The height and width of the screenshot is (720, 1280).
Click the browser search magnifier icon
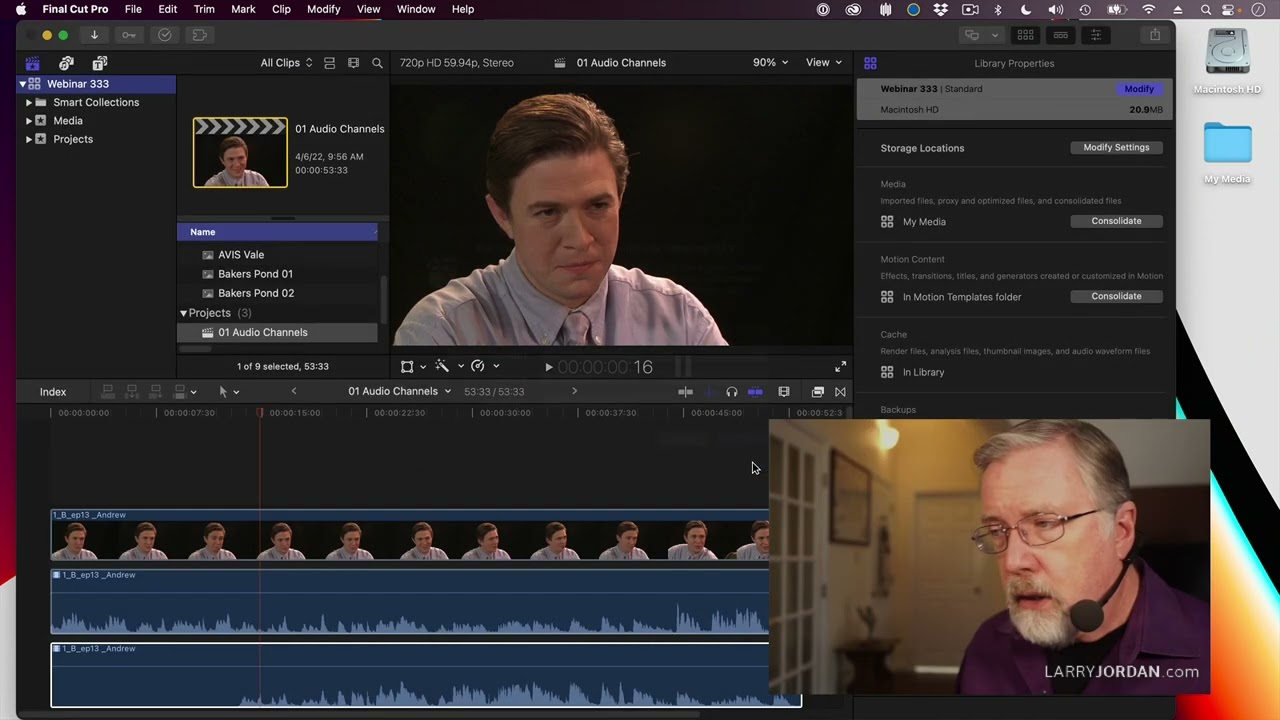(377, 63)
